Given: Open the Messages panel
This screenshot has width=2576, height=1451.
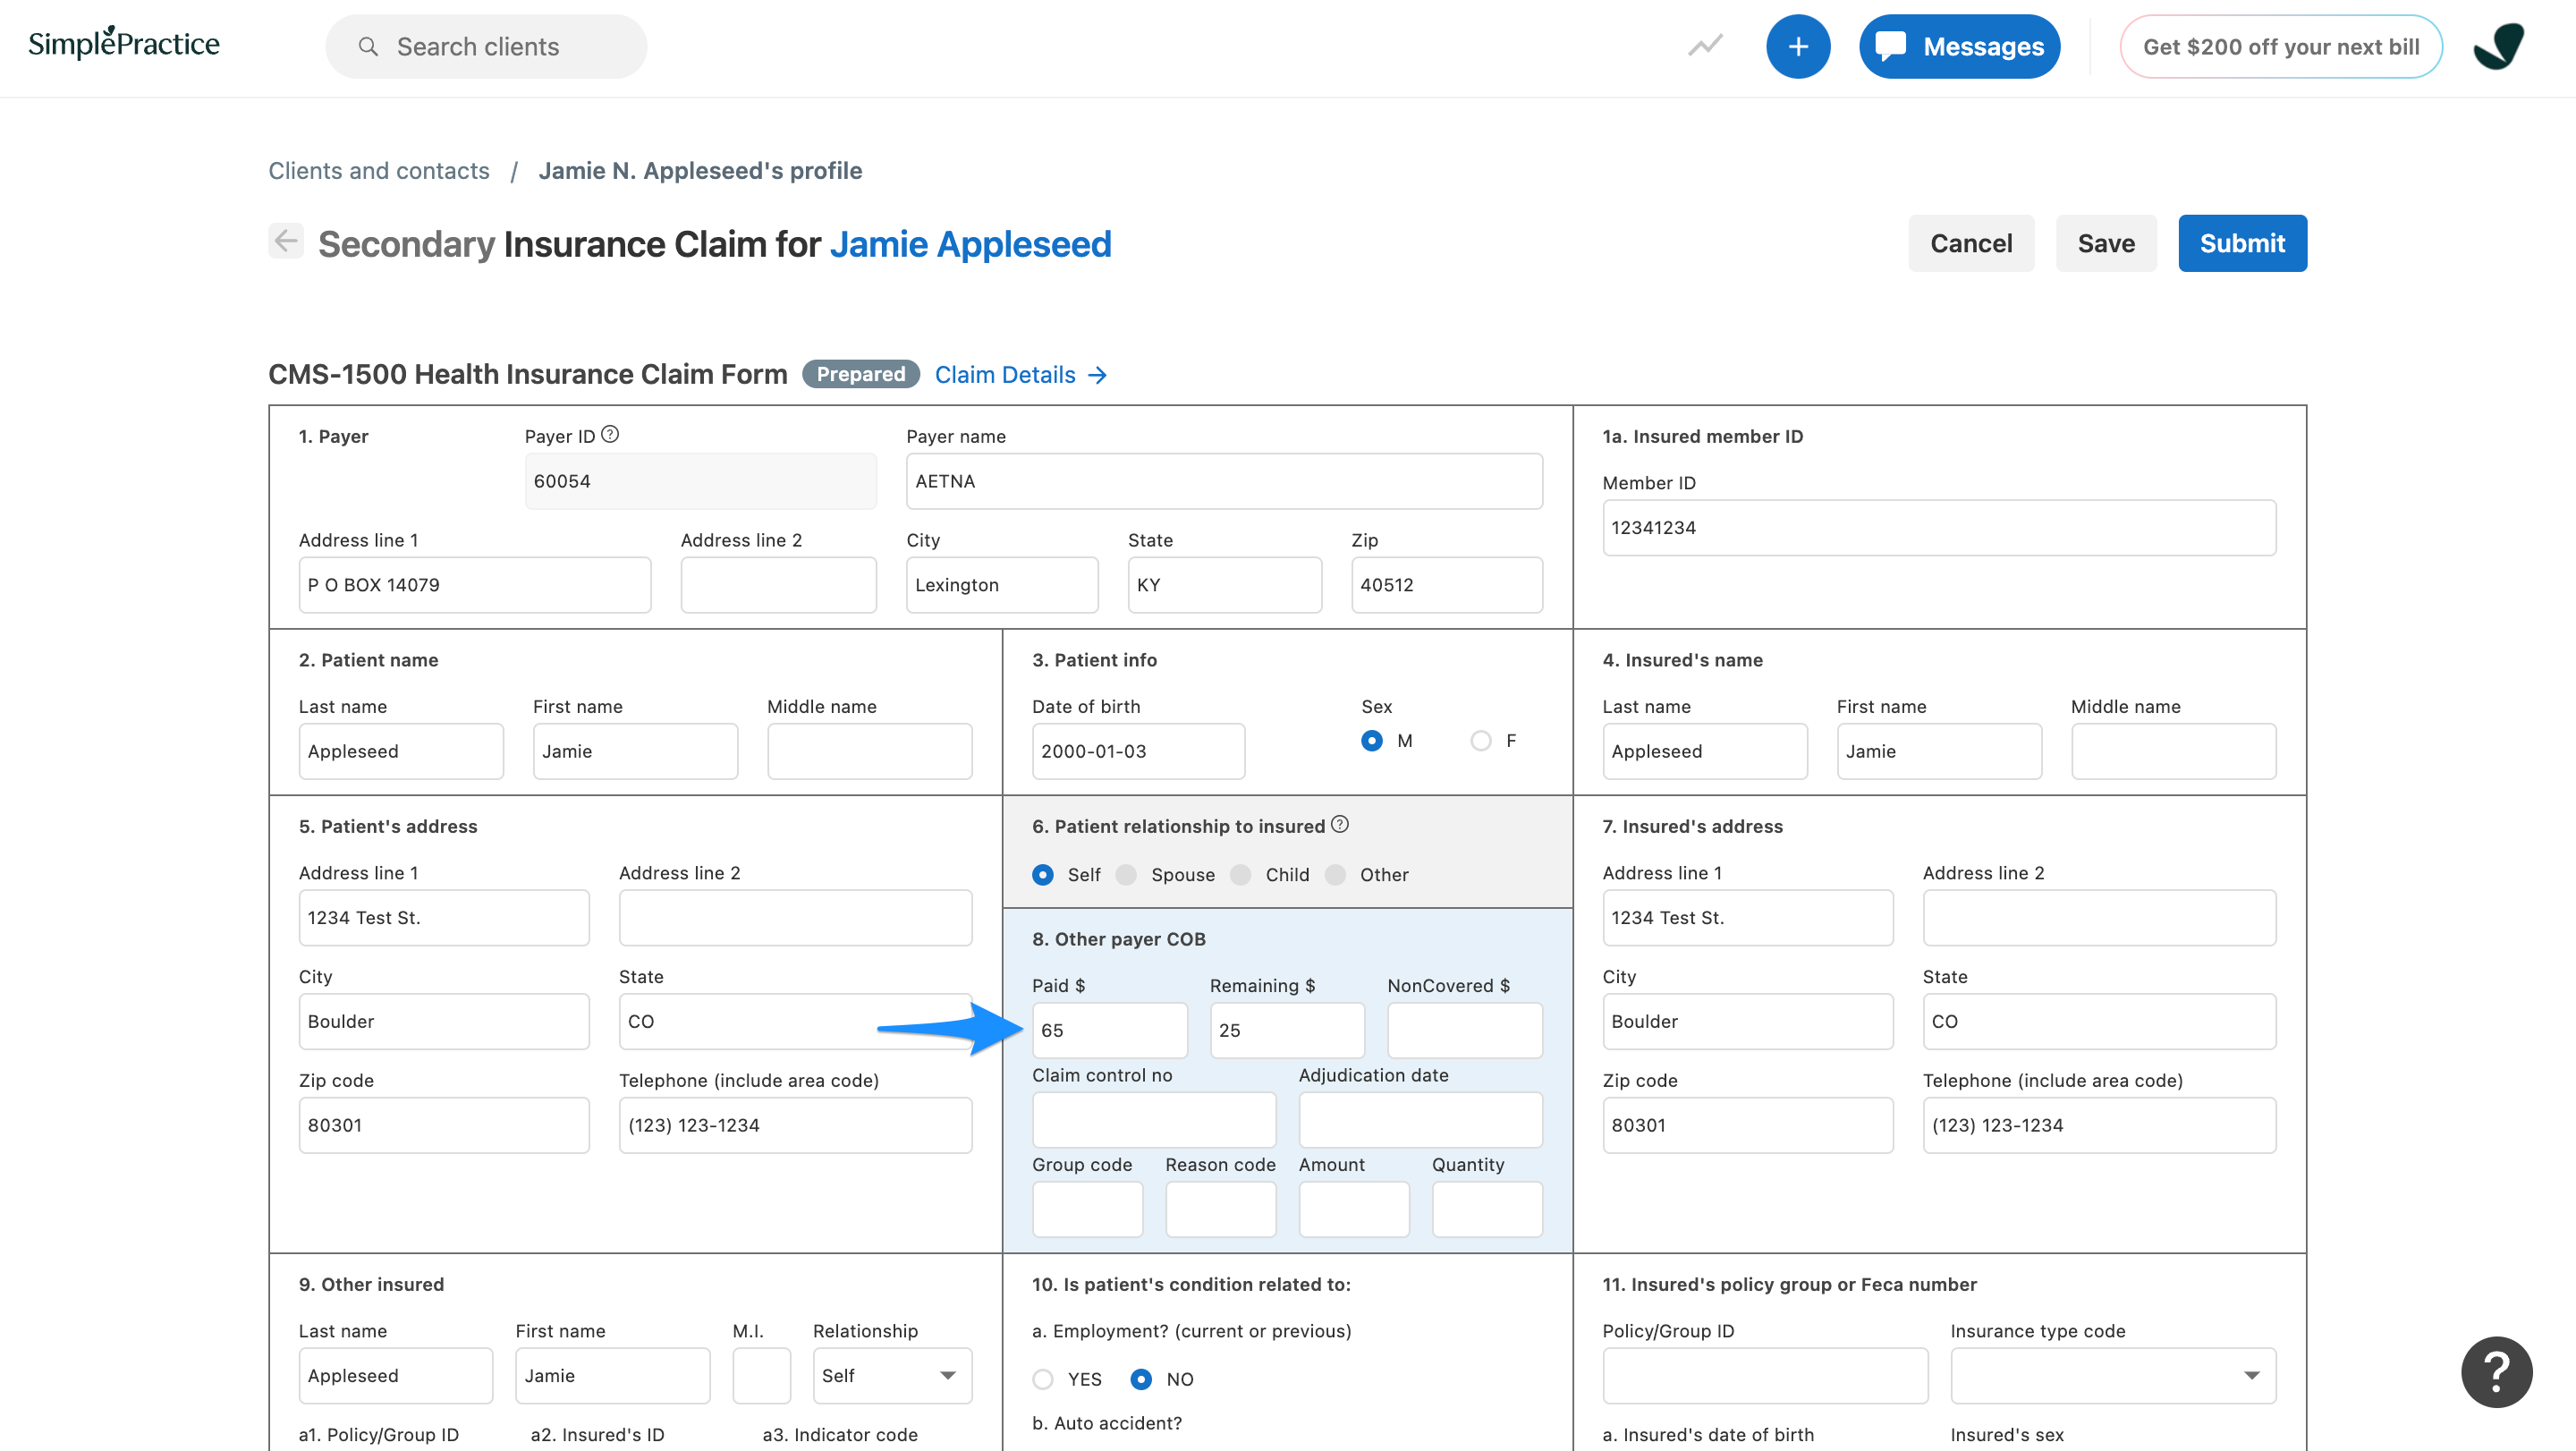Looking at the screenshot, I should [x=1959, y=46].
